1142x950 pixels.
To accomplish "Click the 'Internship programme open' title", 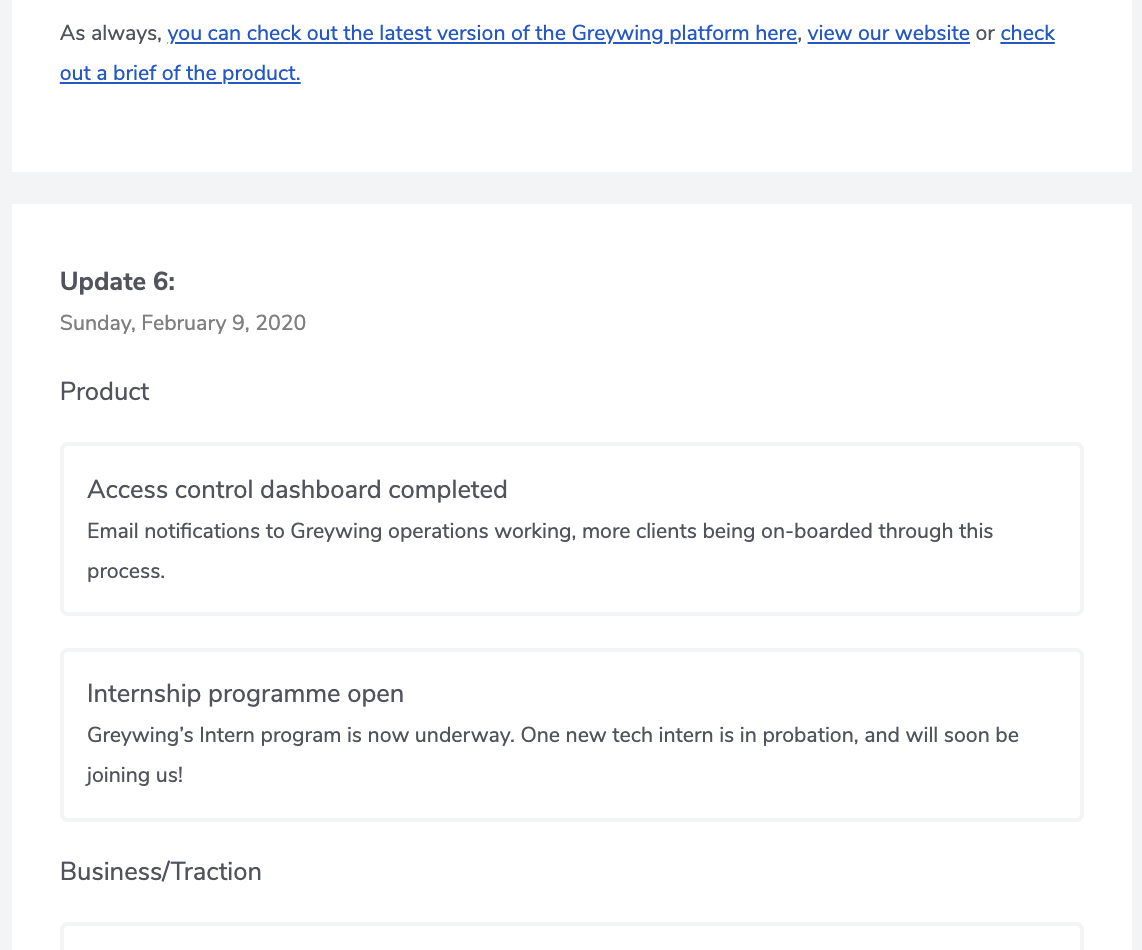I will pyautogui.click(x=245, y=694).
